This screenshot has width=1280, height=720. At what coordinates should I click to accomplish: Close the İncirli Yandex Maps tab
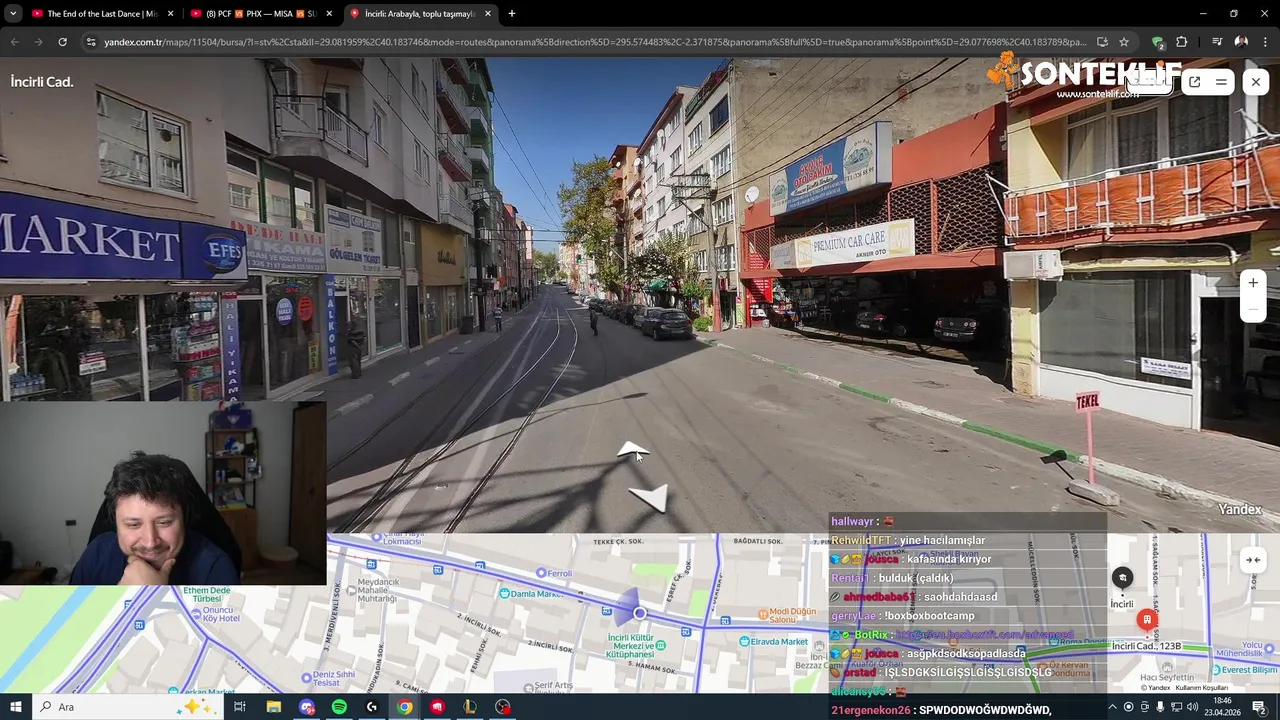coord(488,14)
